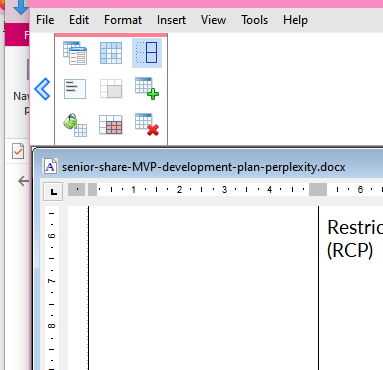Click senior-share-MVP-development-plan-perplexity.docx title
The image size is (383, 370).
click(204, 167)
